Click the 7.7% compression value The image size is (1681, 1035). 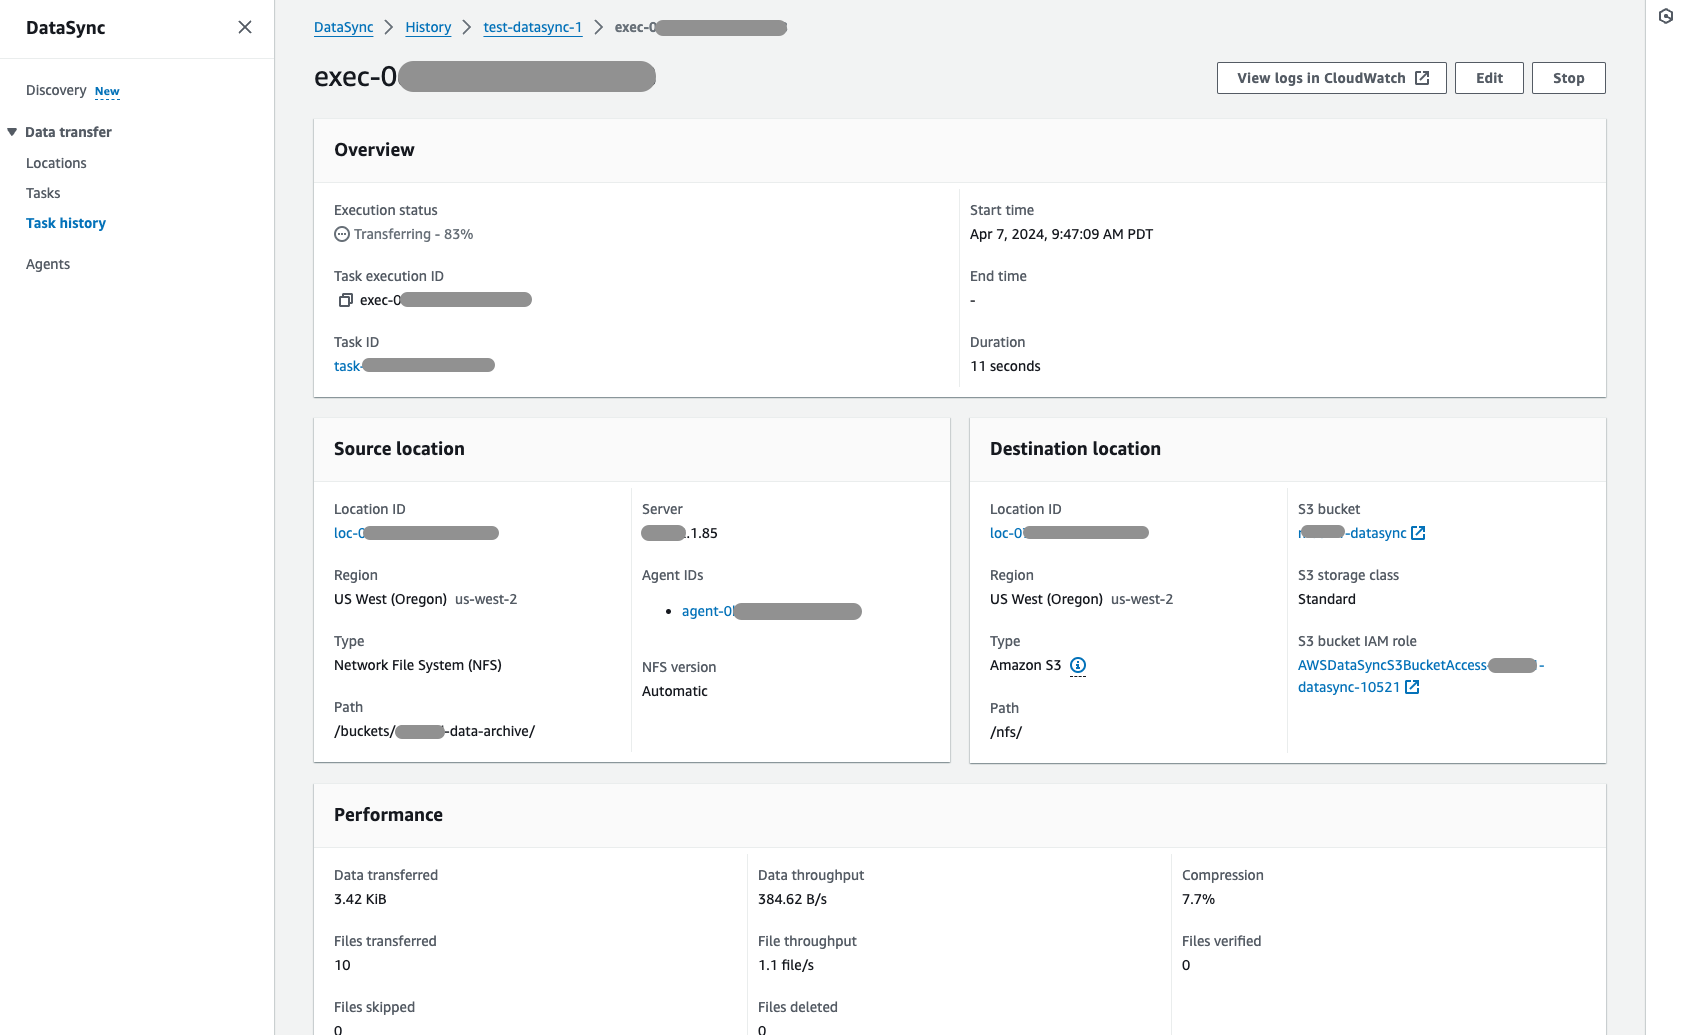[x=1198, y=899]
